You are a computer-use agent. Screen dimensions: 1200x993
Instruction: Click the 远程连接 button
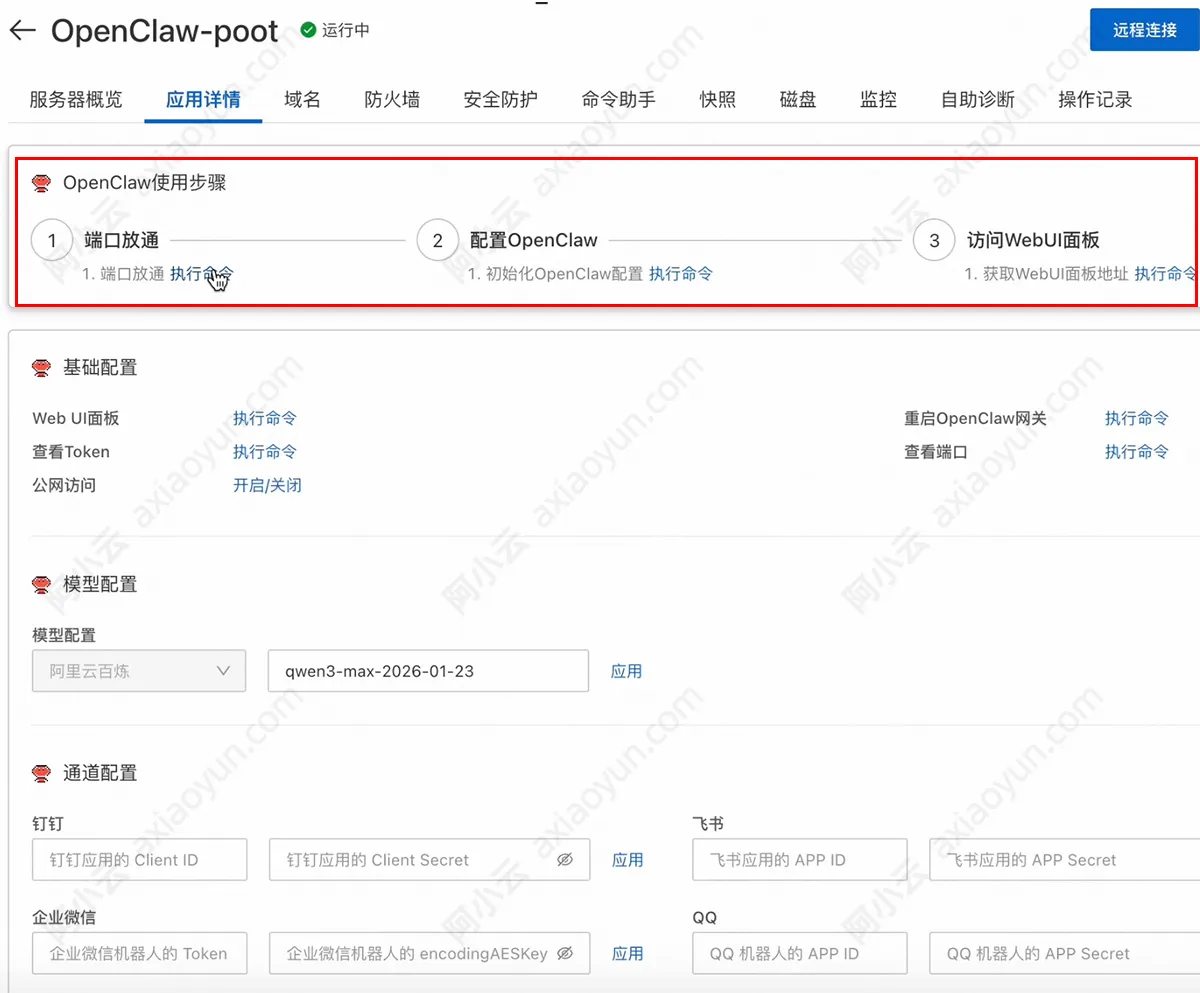[x=1143, y=30]
